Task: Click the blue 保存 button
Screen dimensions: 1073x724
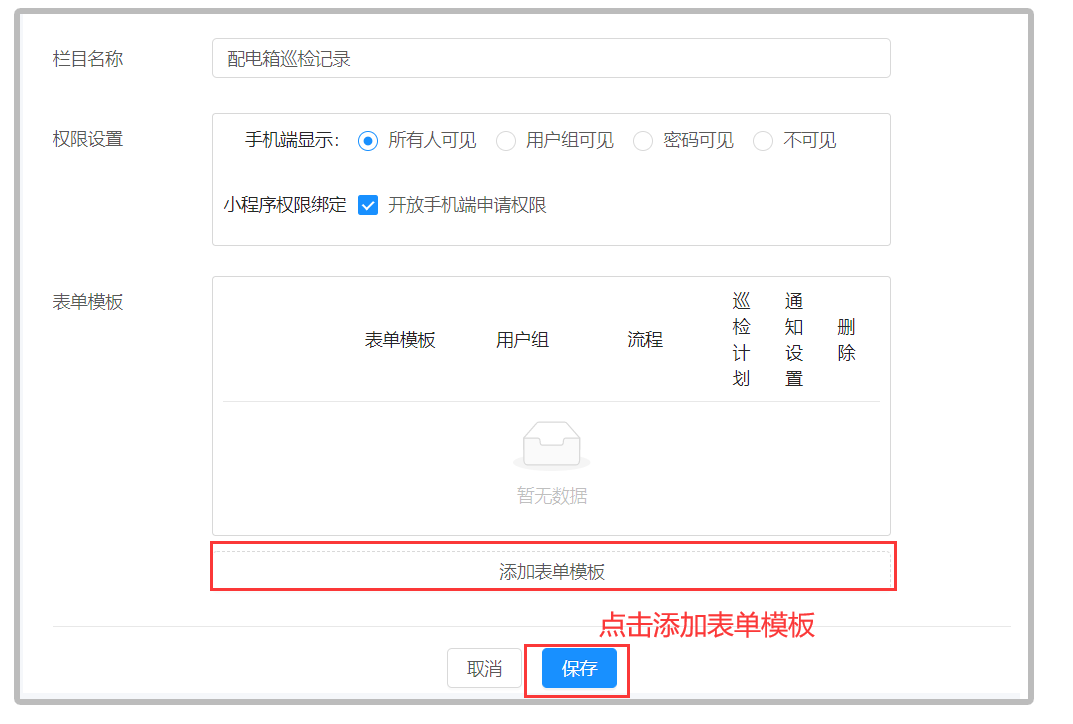Action: (x=577, y=668)
